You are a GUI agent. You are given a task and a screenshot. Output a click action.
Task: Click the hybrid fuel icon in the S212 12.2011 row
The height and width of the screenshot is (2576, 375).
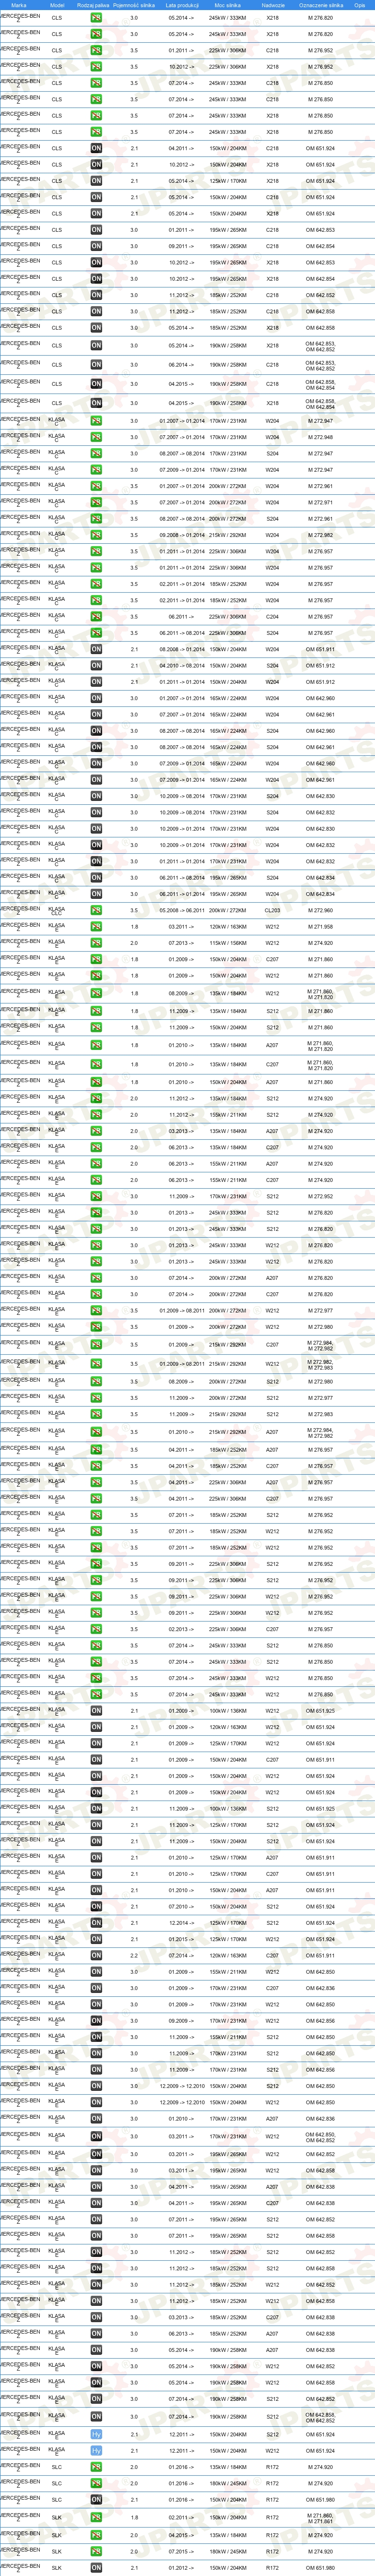(96, 2434)
